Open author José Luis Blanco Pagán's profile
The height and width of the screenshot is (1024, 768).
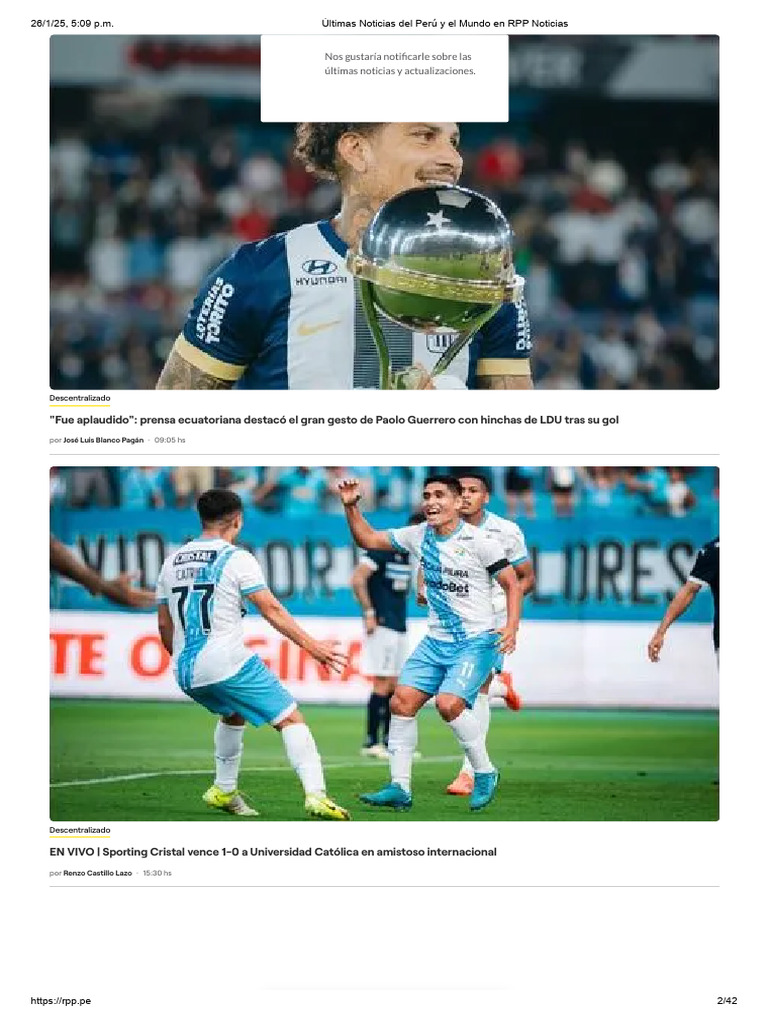pos(103,440)
